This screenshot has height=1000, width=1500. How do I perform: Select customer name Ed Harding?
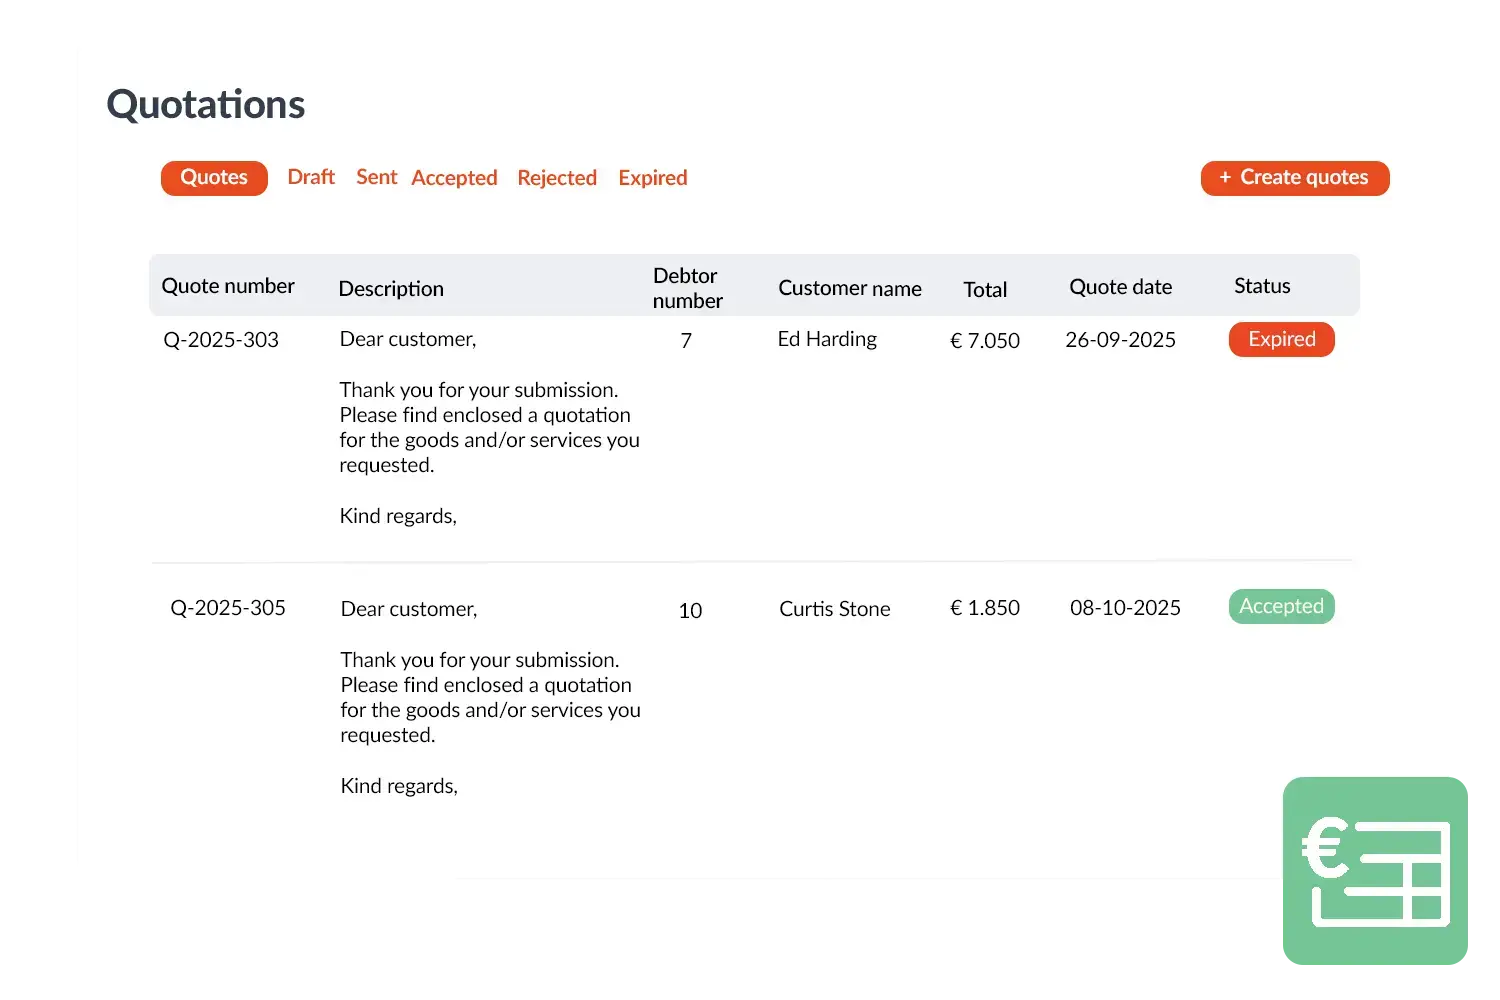tap(827, 340)
